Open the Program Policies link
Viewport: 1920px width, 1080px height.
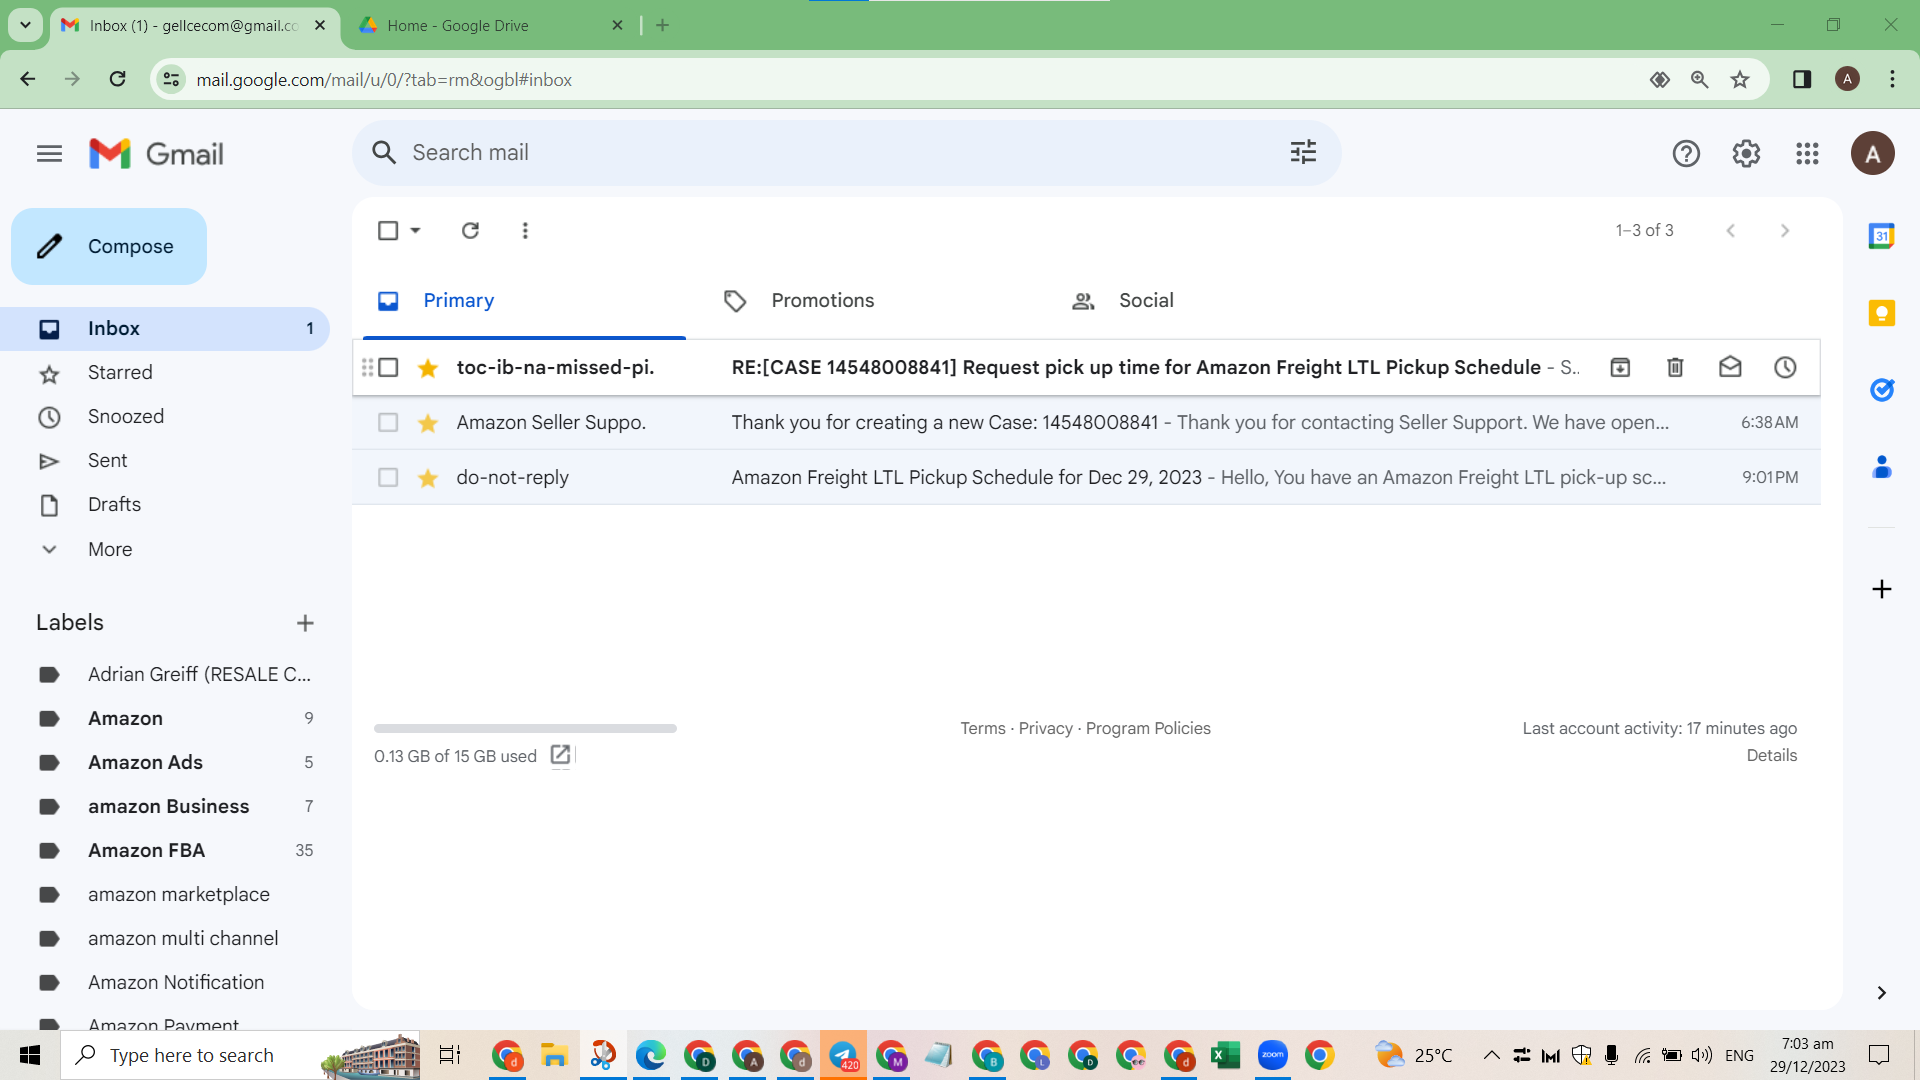tap(1148, 728)
